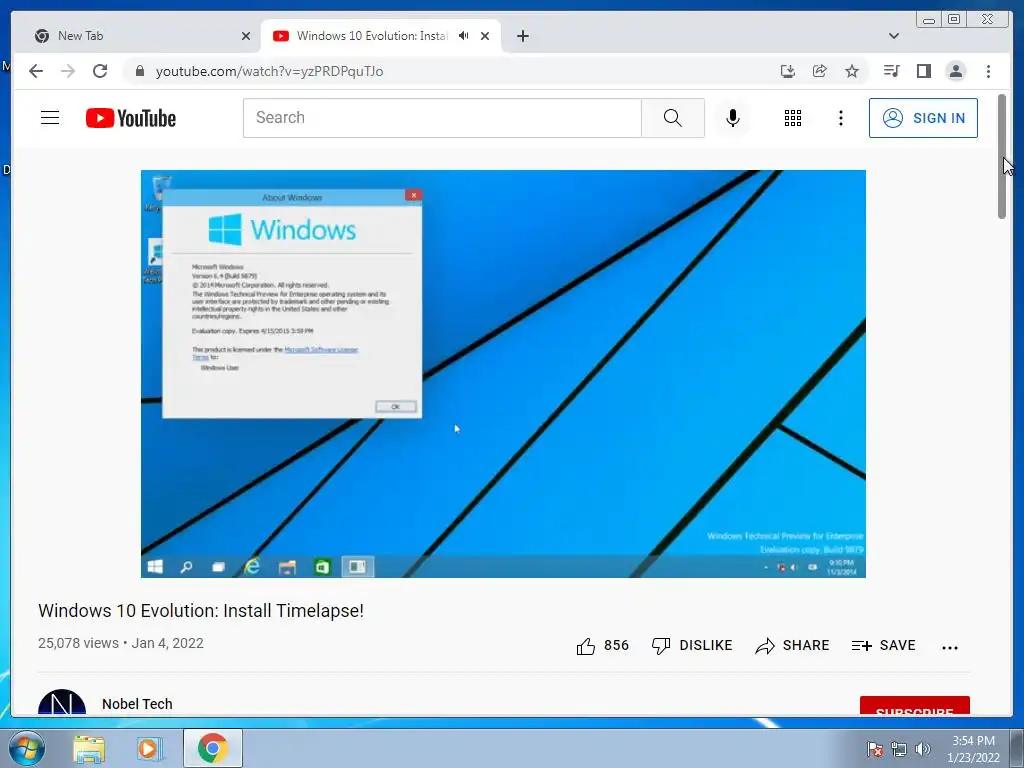The width and height of the screenshot is (1024, 768).
Task: Close the New Tab tab
Action: 246,36
